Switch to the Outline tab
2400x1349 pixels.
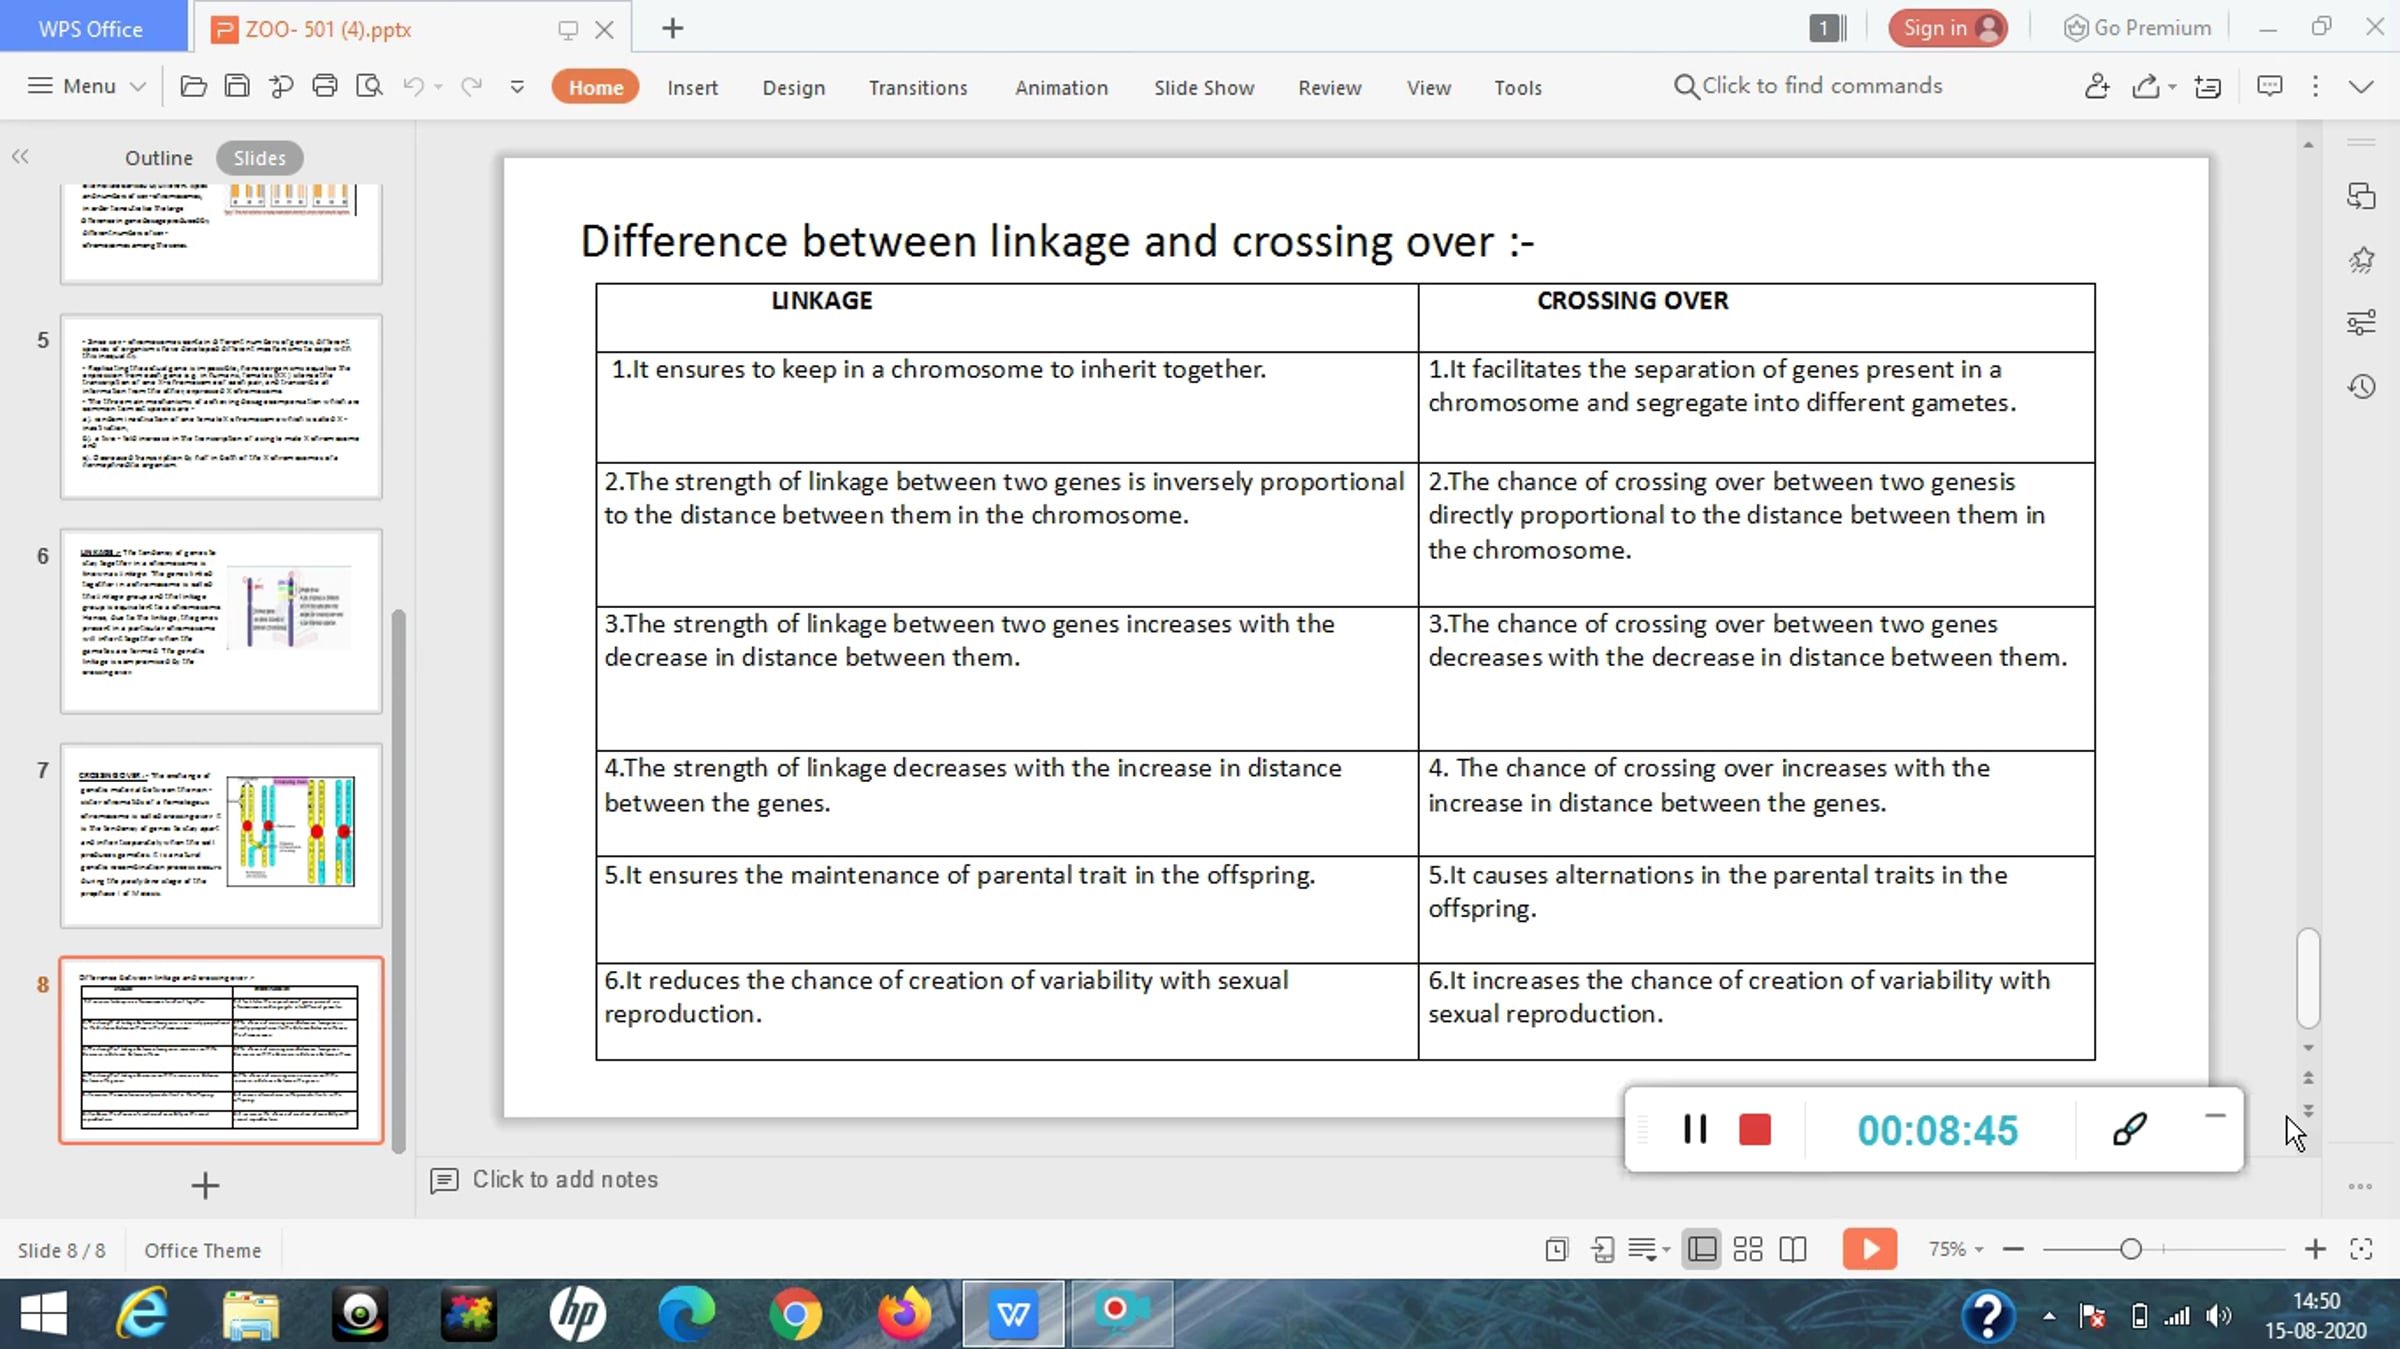click(x=158, y=158)
